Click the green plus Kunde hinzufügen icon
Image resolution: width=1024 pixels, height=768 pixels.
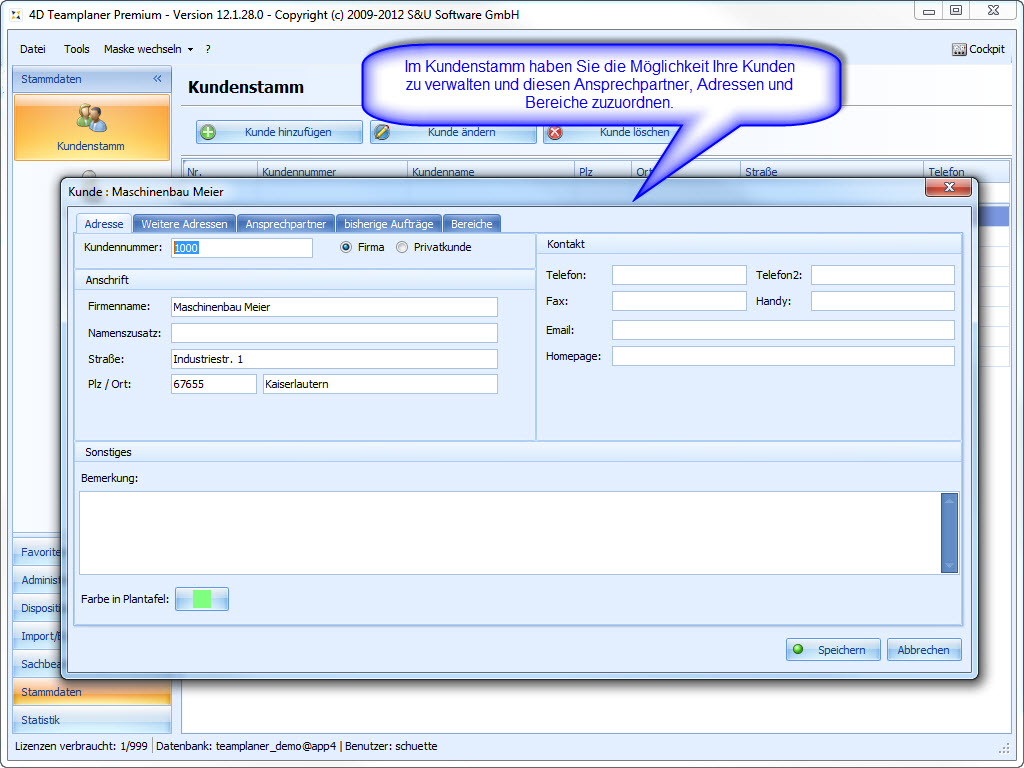[x=208, y=132]
